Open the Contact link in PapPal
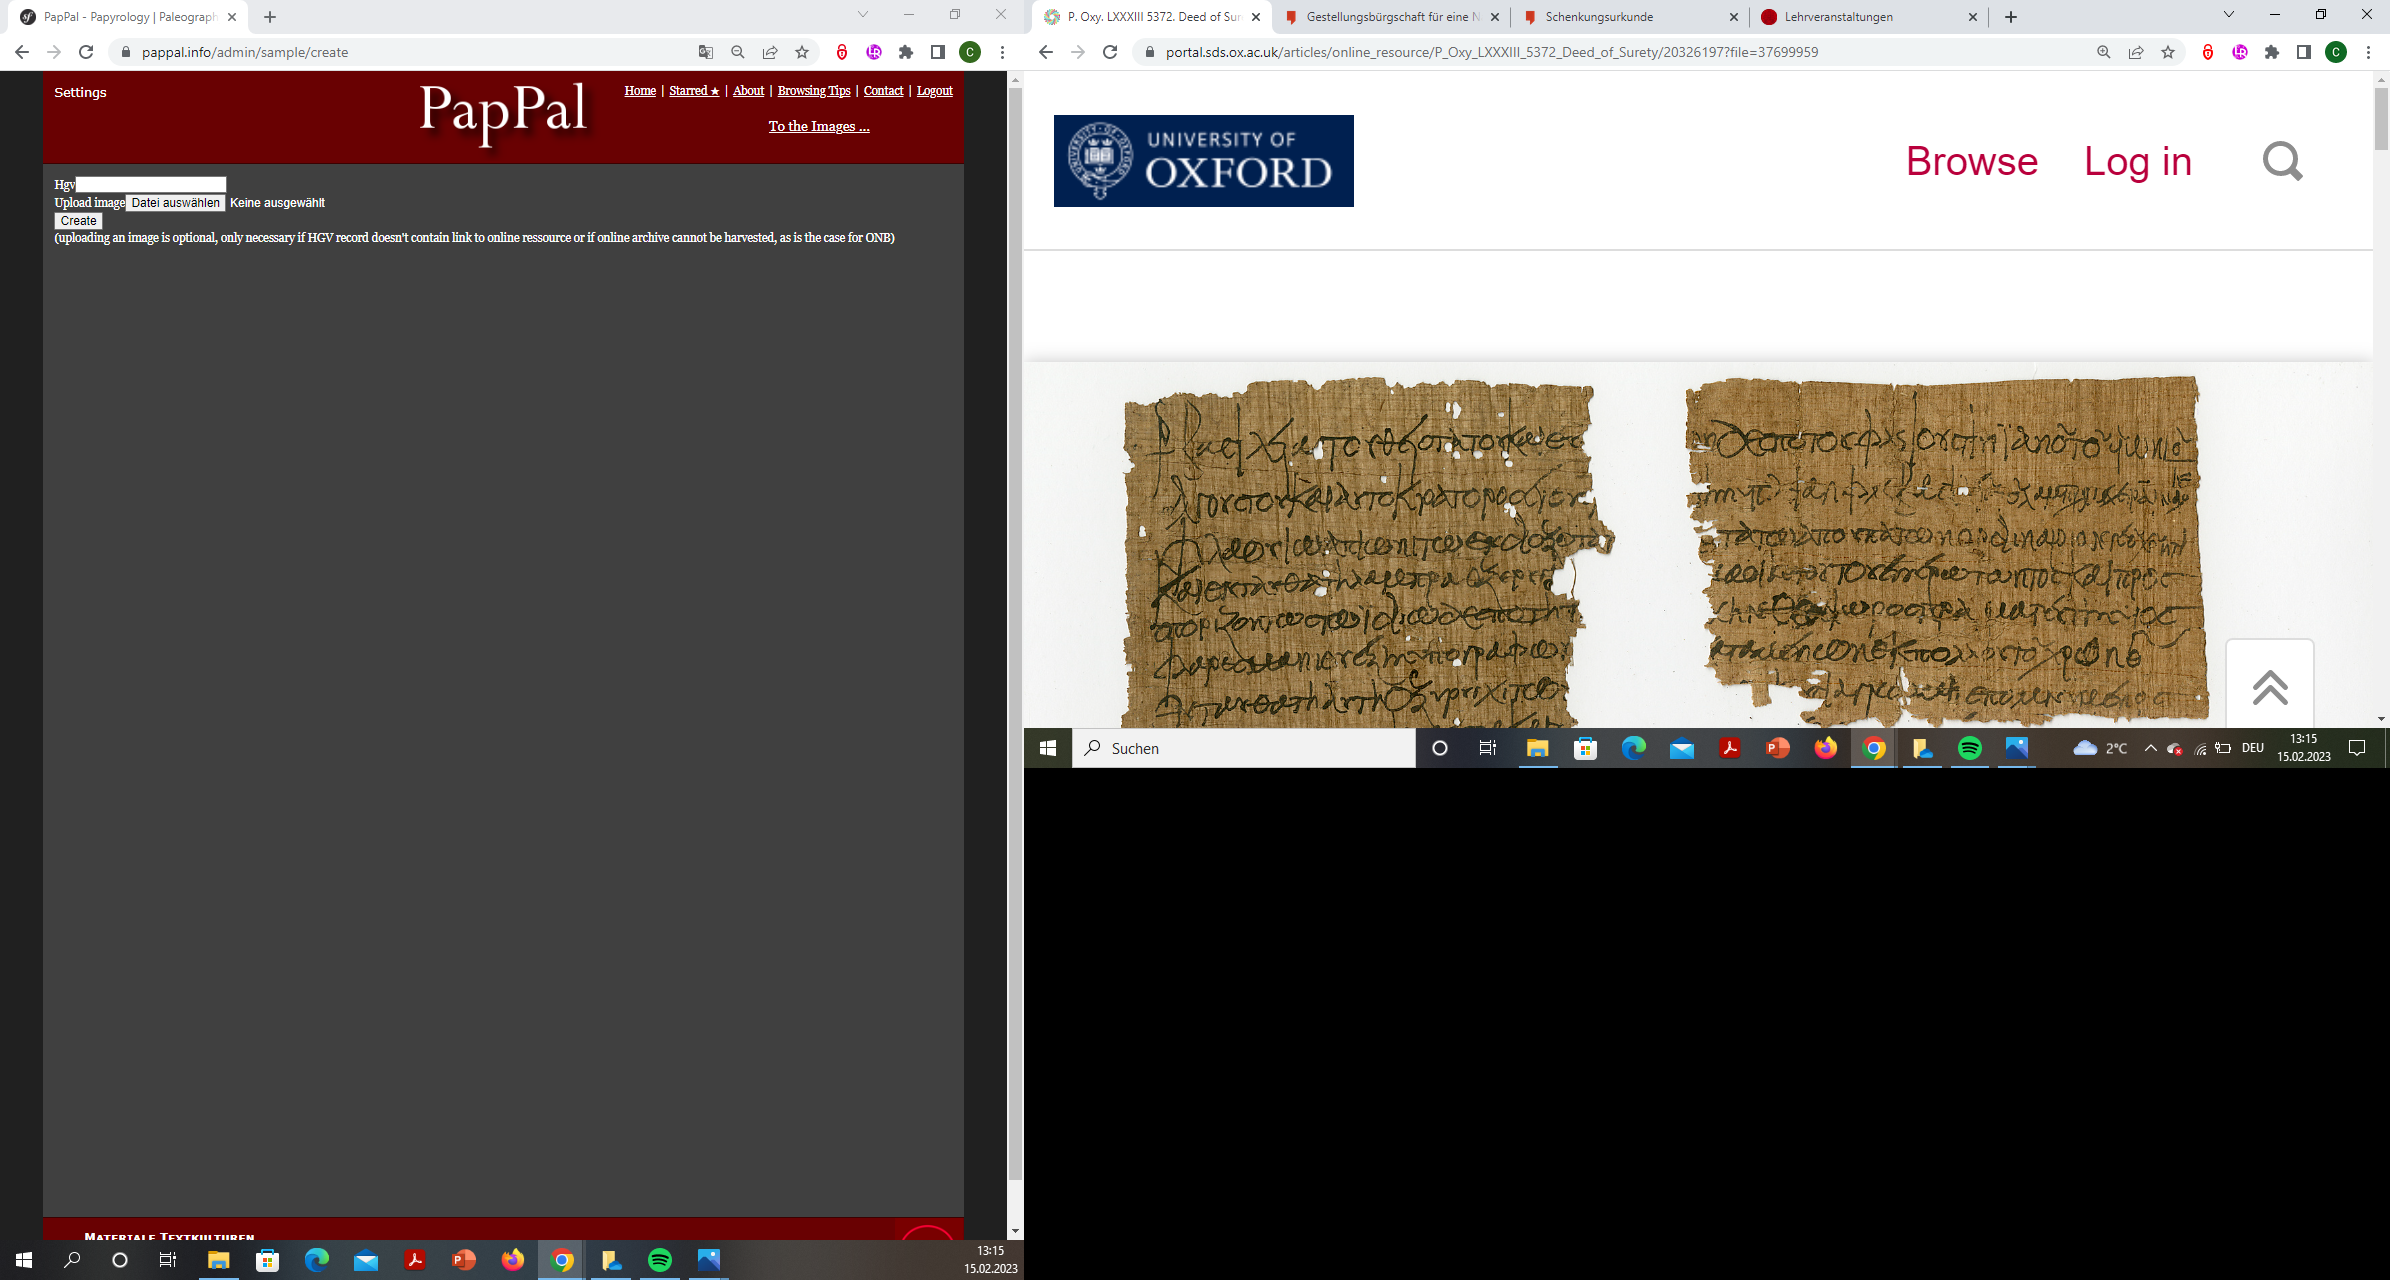The height and width of the screenshot is (1280, 2390). click(x=883, y=91)
